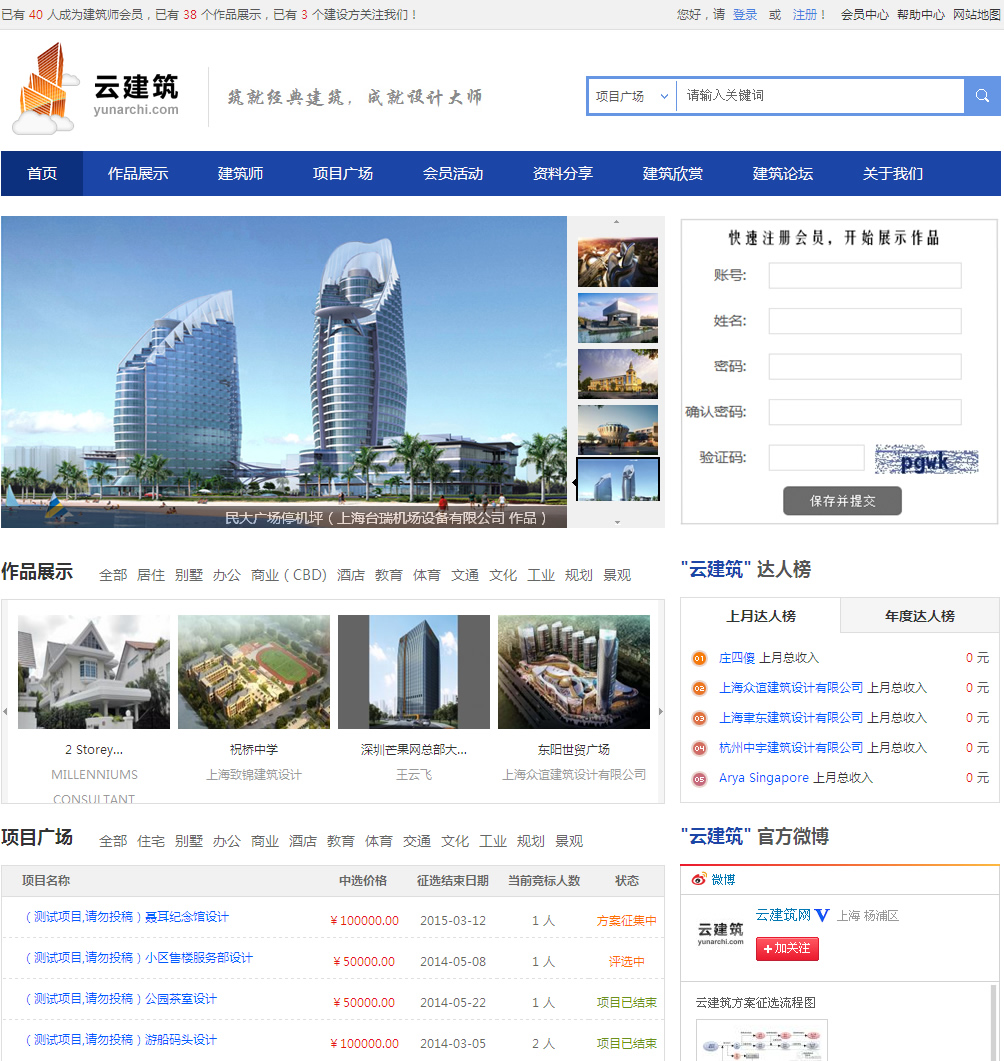The height and width of the screenshot is (1061, 1004).
Task: Select the first slideshow thumbnail
Action: coord(618,262)
